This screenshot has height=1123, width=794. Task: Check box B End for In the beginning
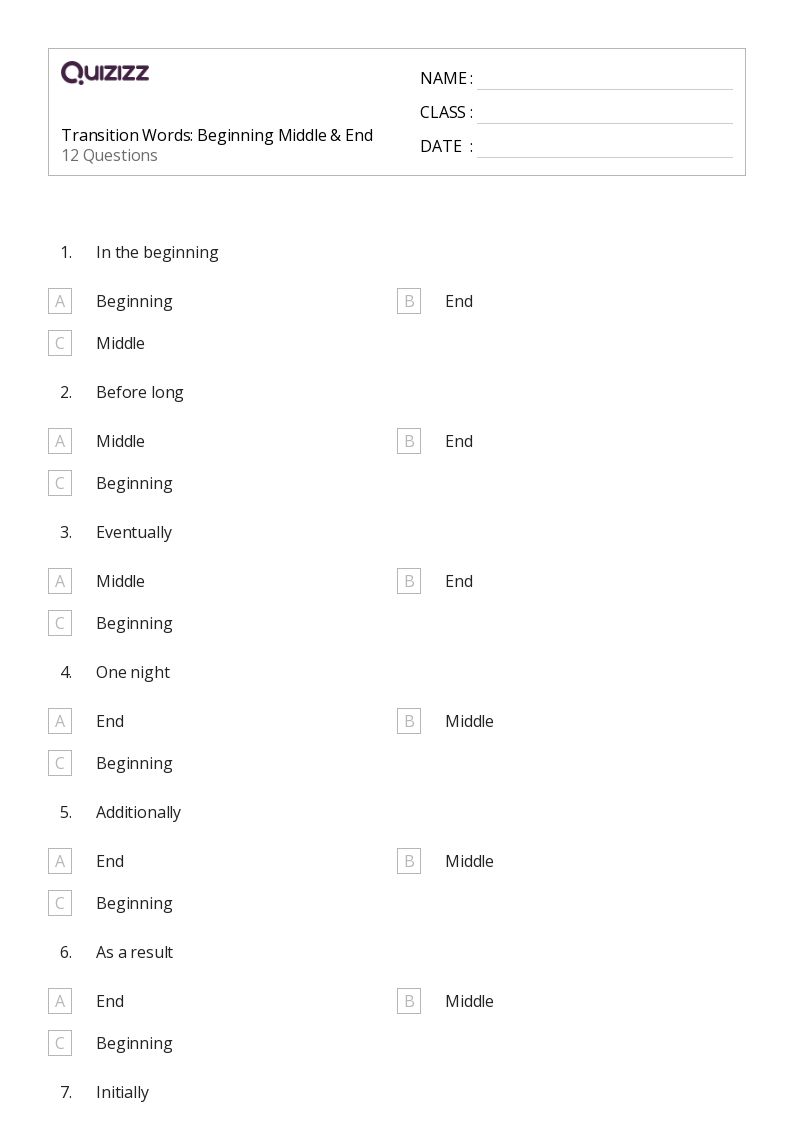pyautogui.click(x=409, y=302)
